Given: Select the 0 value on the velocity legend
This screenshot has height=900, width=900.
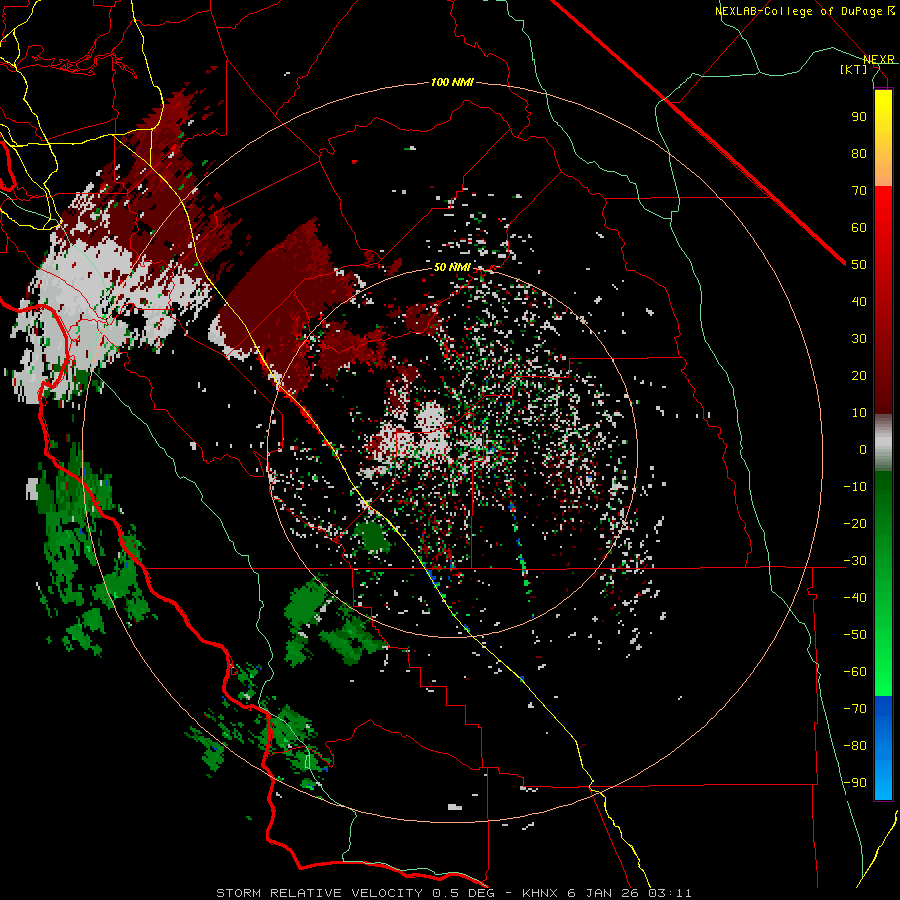Looking at the screenshot, I should 863,449.
